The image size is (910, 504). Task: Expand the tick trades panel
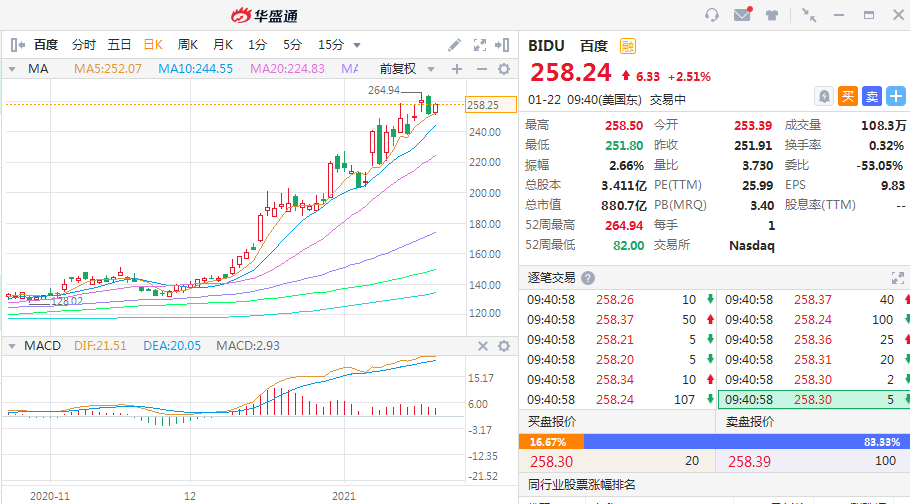click(897, 278)
